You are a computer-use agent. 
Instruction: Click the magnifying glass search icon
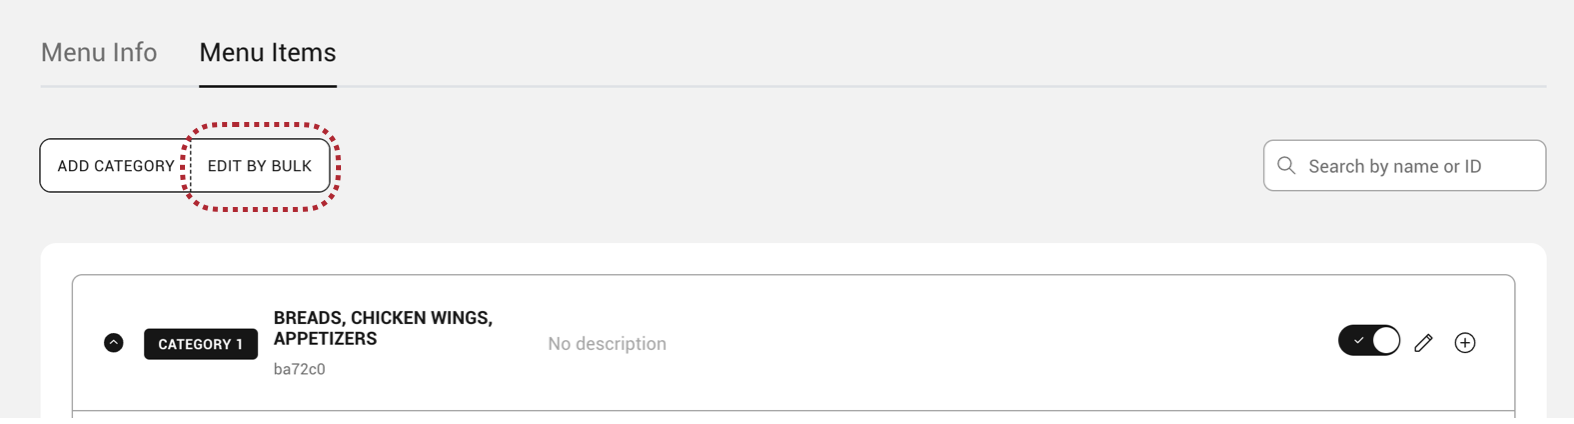click(1286, 166)
